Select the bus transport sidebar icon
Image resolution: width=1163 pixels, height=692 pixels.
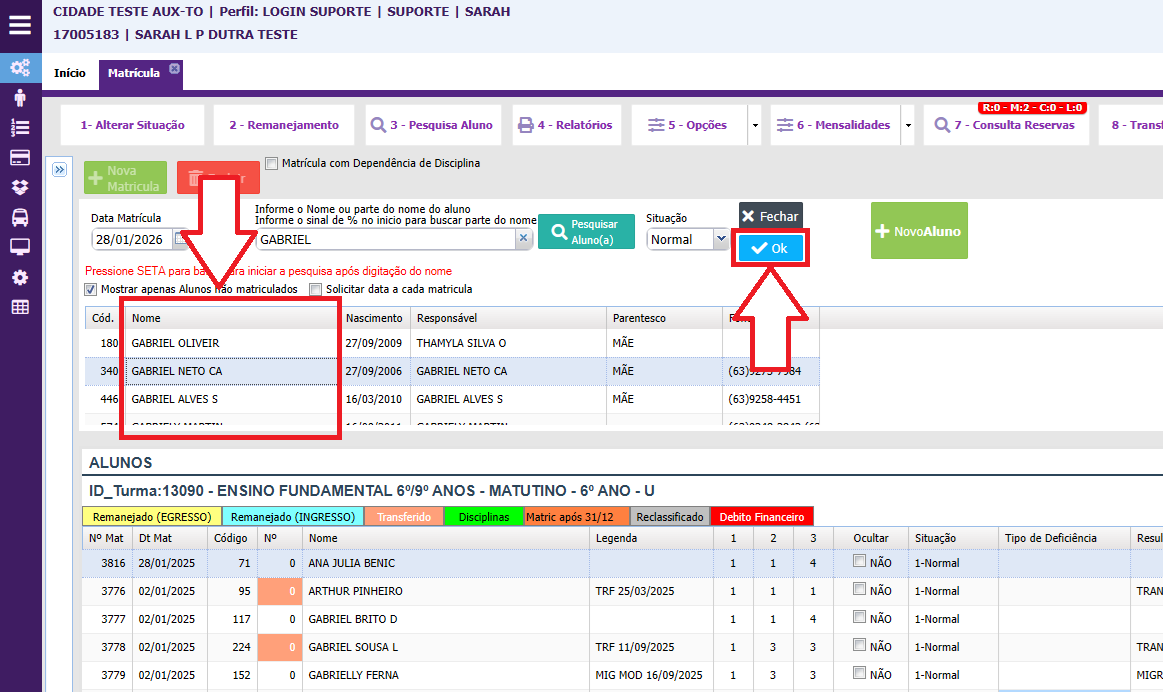(20, 217)
